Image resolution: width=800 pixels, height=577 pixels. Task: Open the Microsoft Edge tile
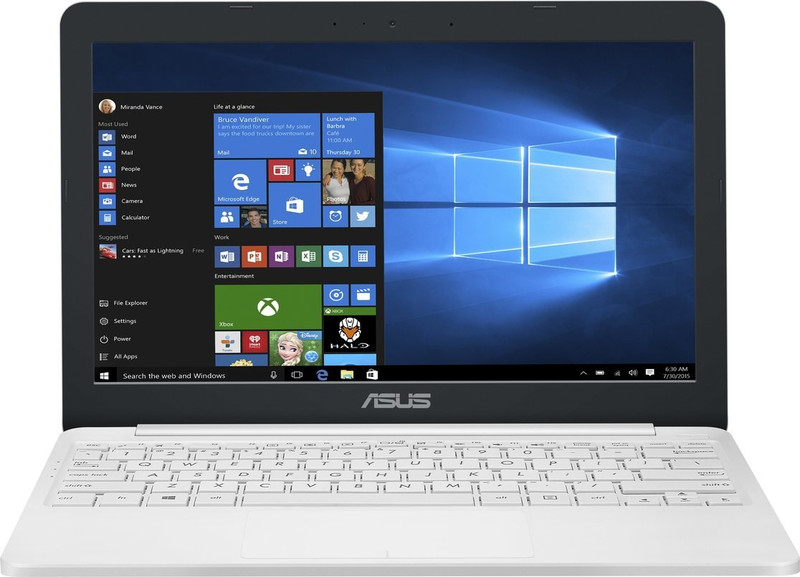[241, 183]
